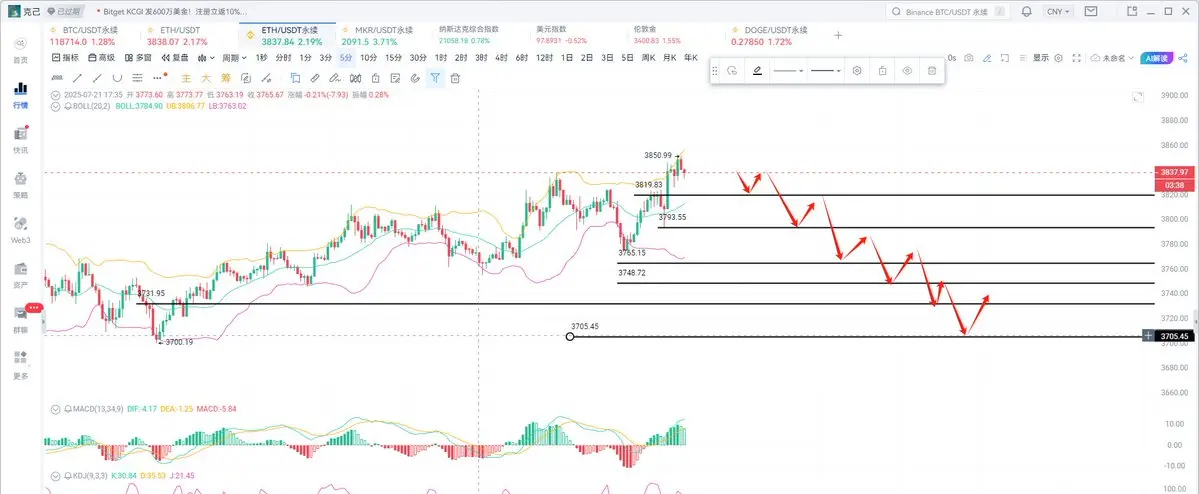Image resolution: width=1199 pixels, height=494 pixels.
Task: Click the 3705.45 horizontal line handle circle
Action: 570,336
